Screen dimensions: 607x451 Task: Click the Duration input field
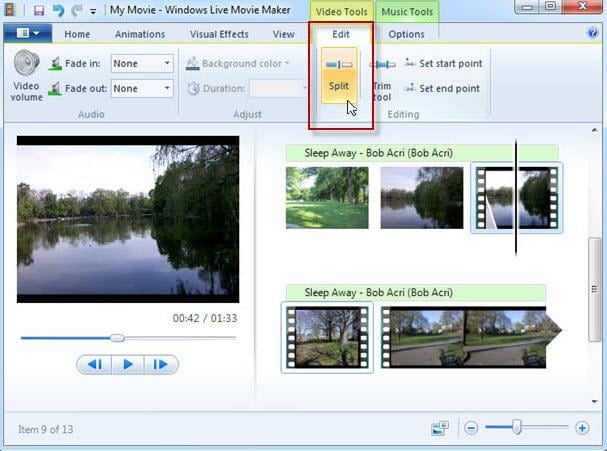click(x=278, y=89)
